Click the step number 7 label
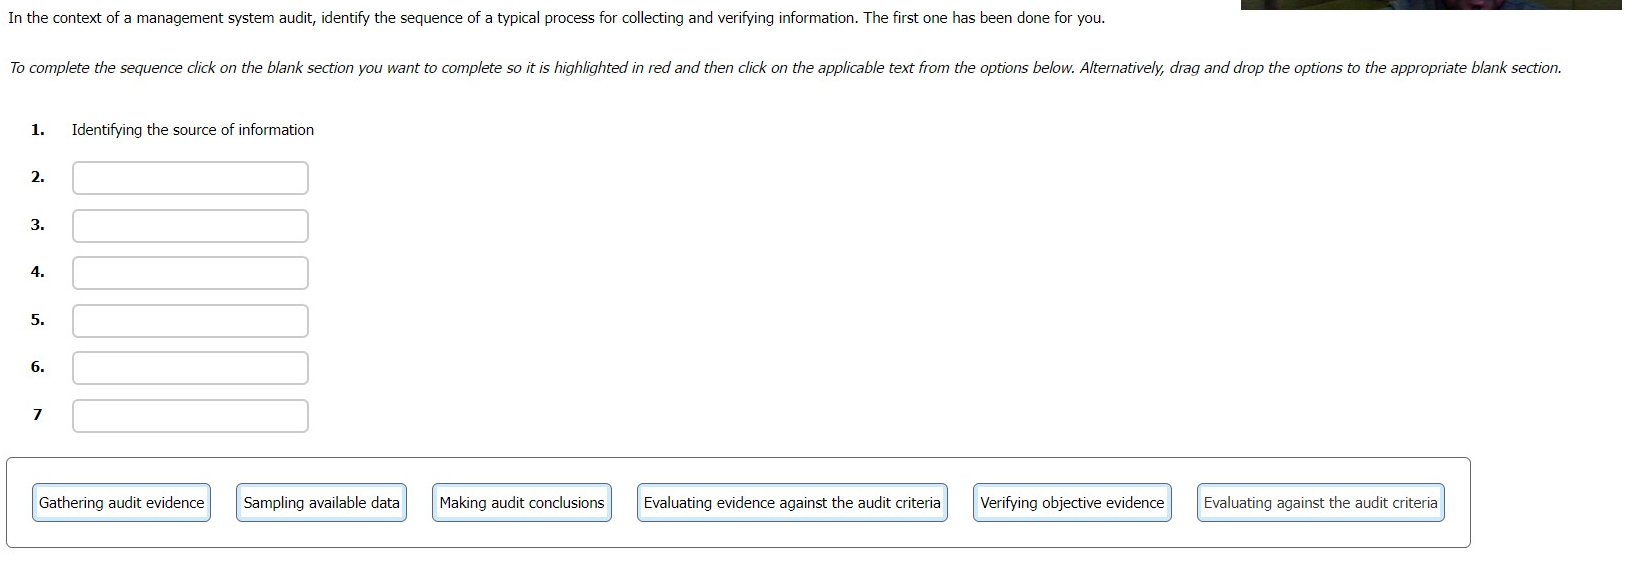This screenshot has width=1628, height=561. (x=37, y=415)
